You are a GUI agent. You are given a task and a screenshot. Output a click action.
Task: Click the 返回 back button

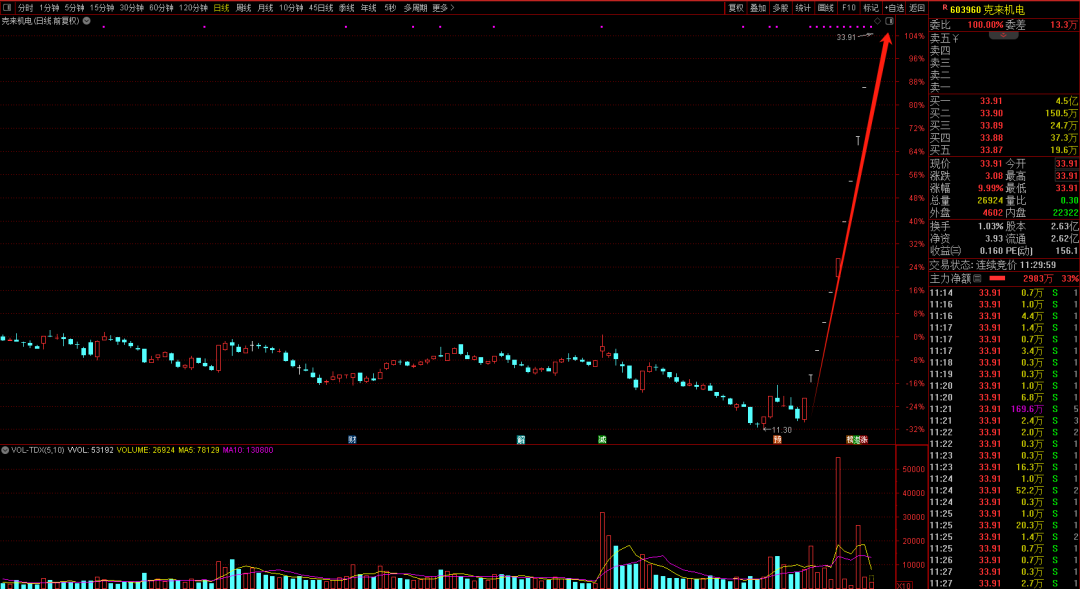pyautogui.click(x=917, y=8)
